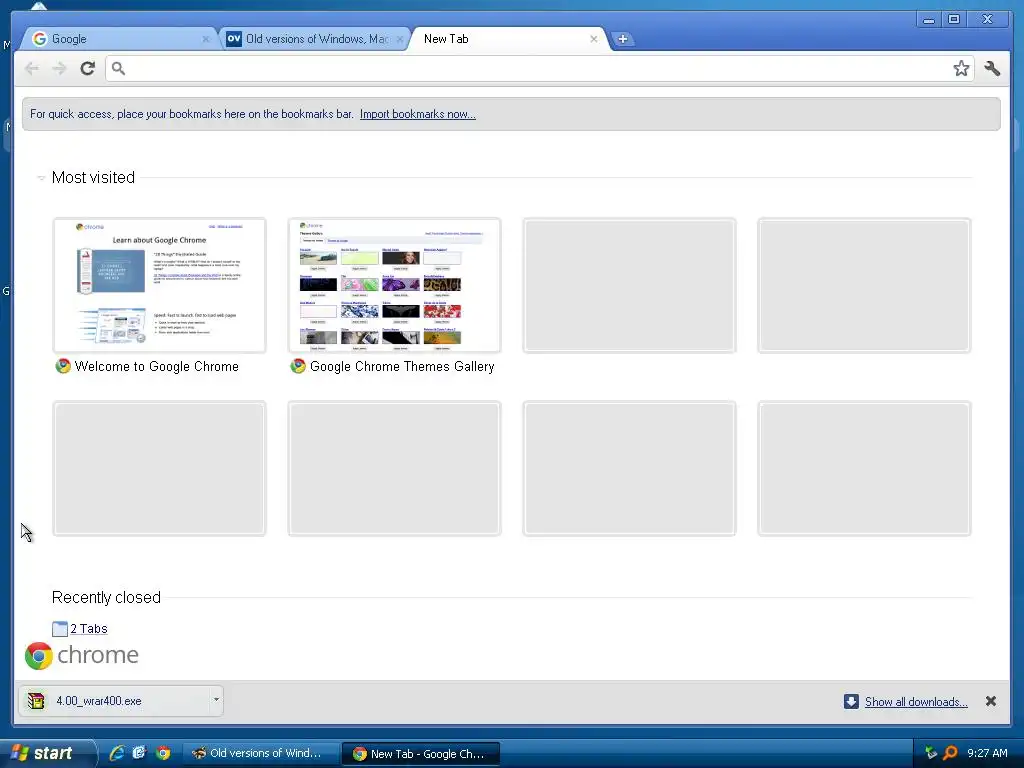Click the magnifier icon in address bar

pos(118,68)
